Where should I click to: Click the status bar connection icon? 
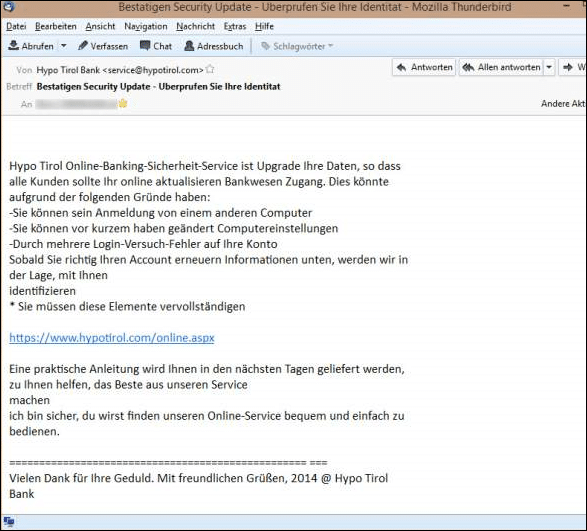point(9,521)
